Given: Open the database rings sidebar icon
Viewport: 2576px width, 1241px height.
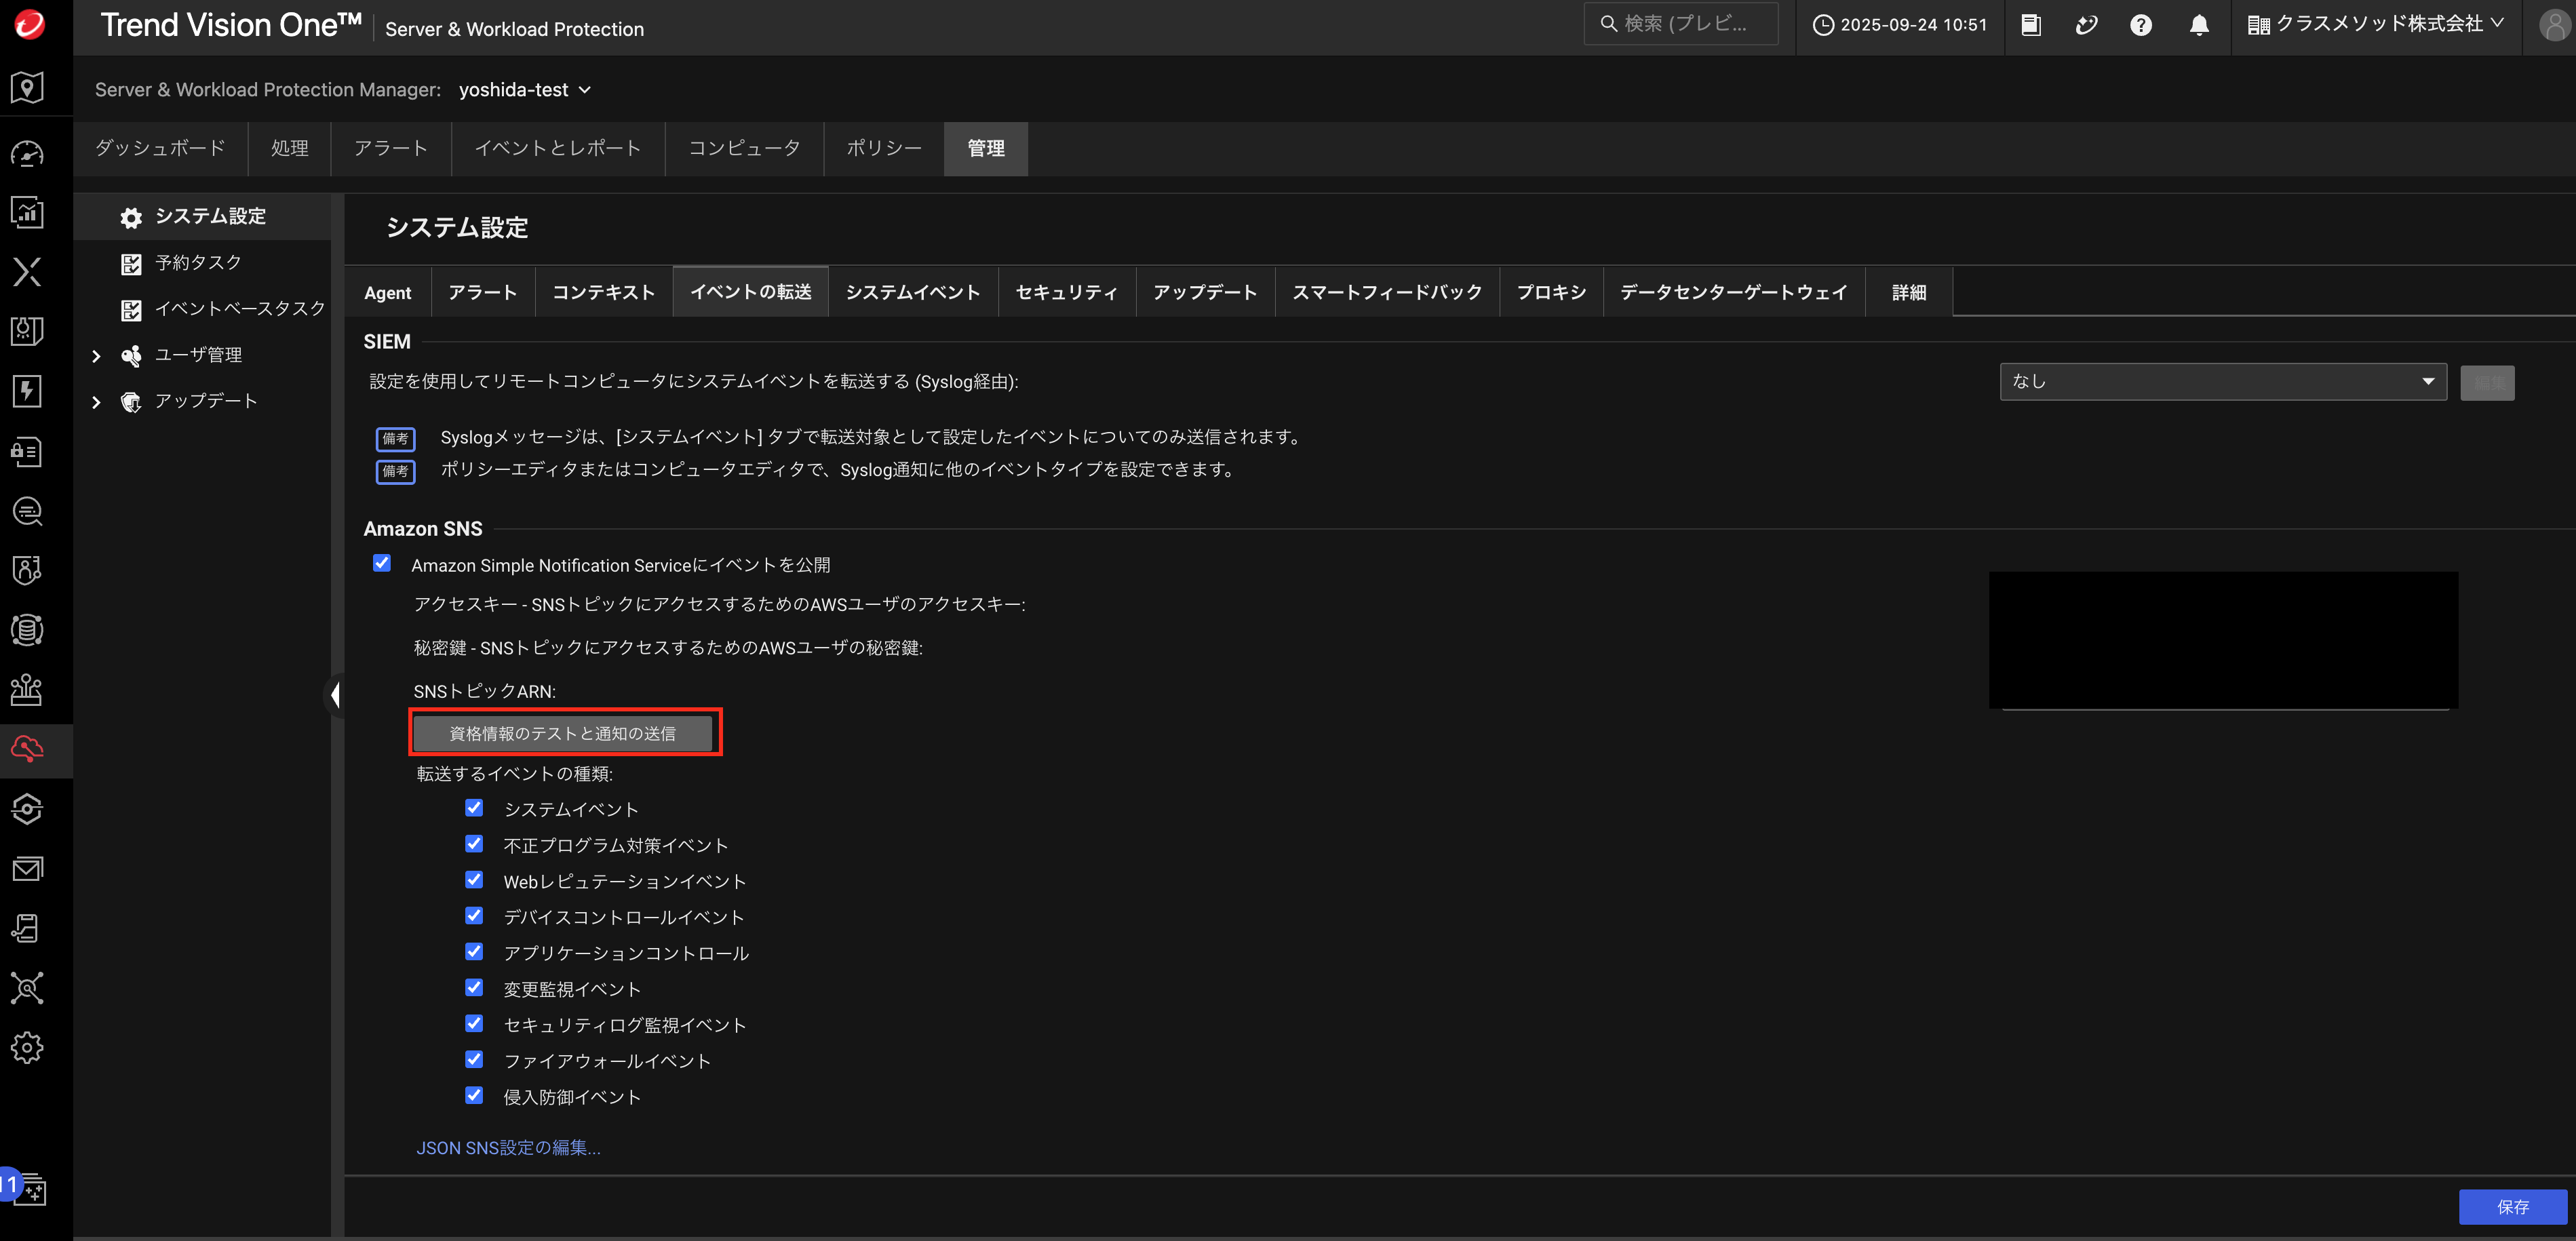Looking at the screenshot, I should (x=27, y=630).
